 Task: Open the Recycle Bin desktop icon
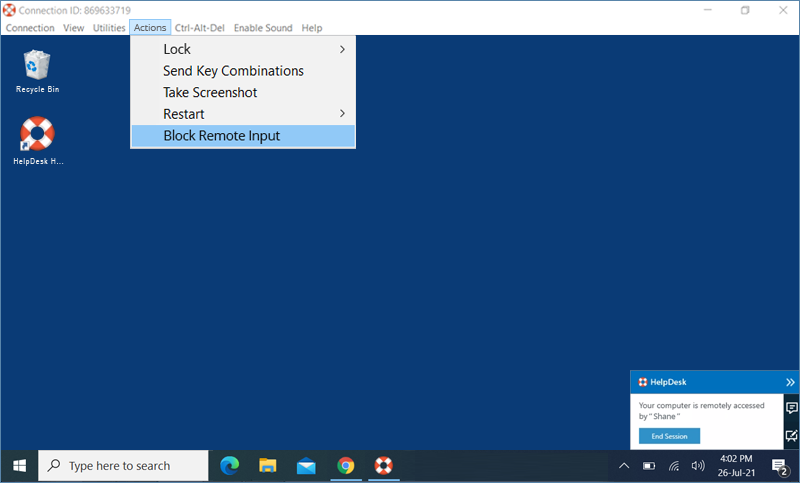tap(37, 66)
